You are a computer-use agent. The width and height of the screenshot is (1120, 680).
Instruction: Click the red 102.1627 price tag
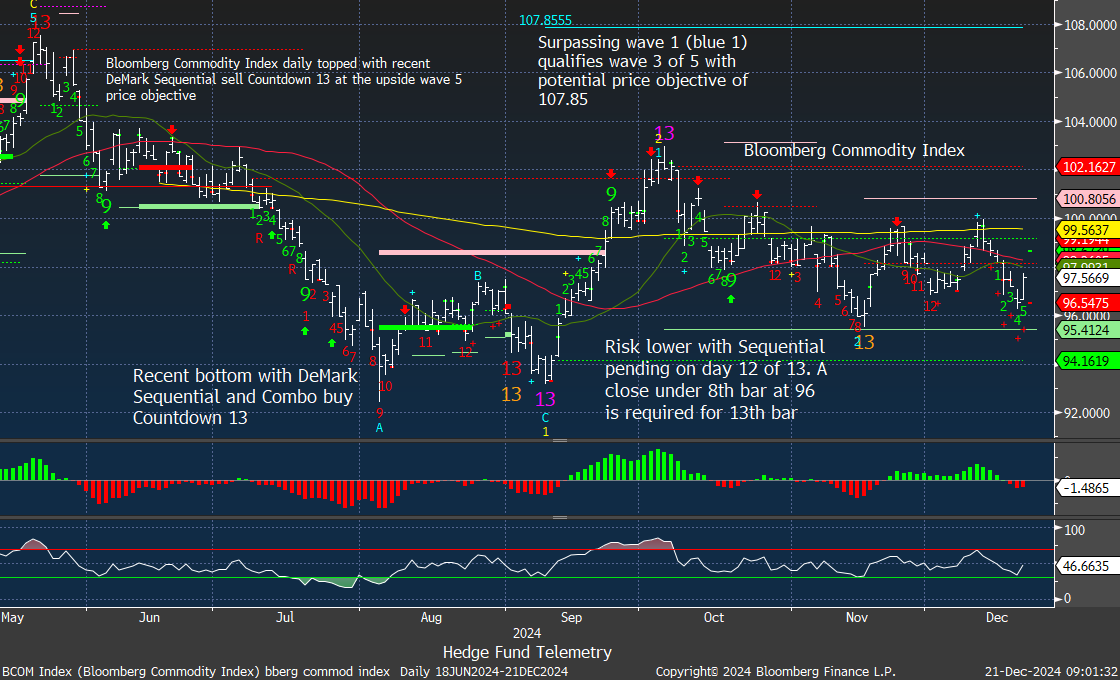1089,167
